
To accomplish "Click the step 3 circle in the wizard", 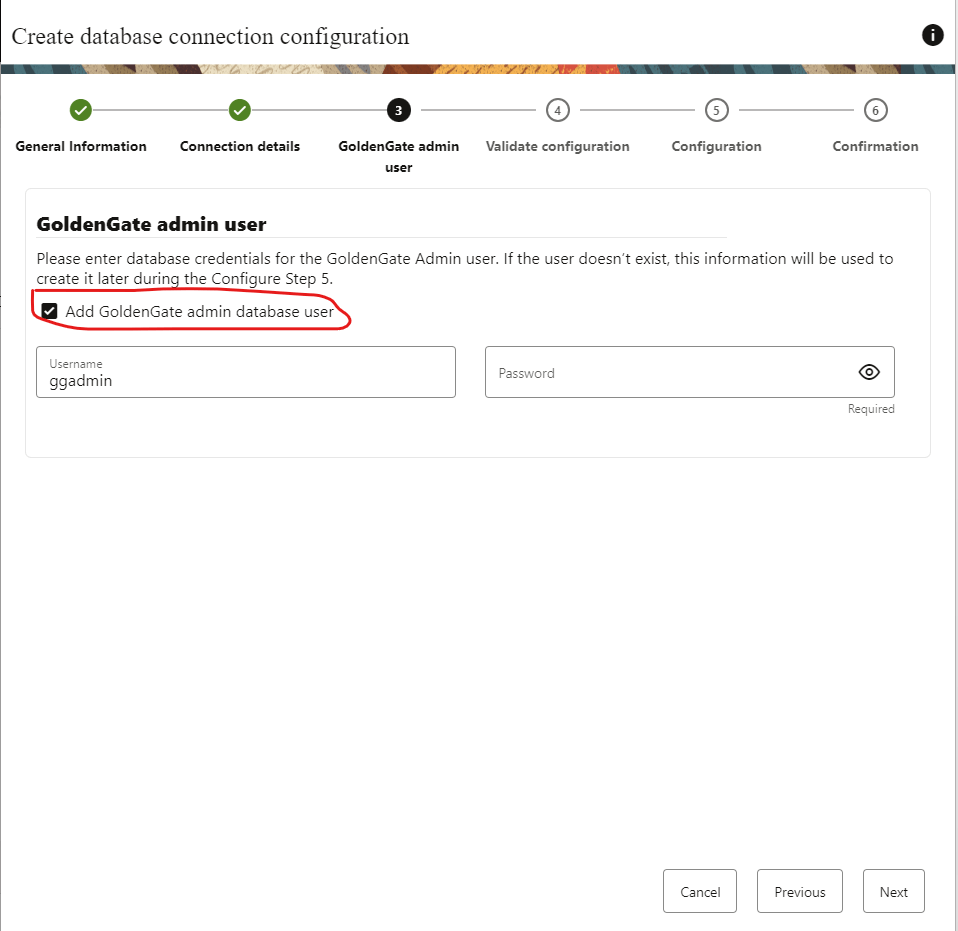I will click(398, 110).
